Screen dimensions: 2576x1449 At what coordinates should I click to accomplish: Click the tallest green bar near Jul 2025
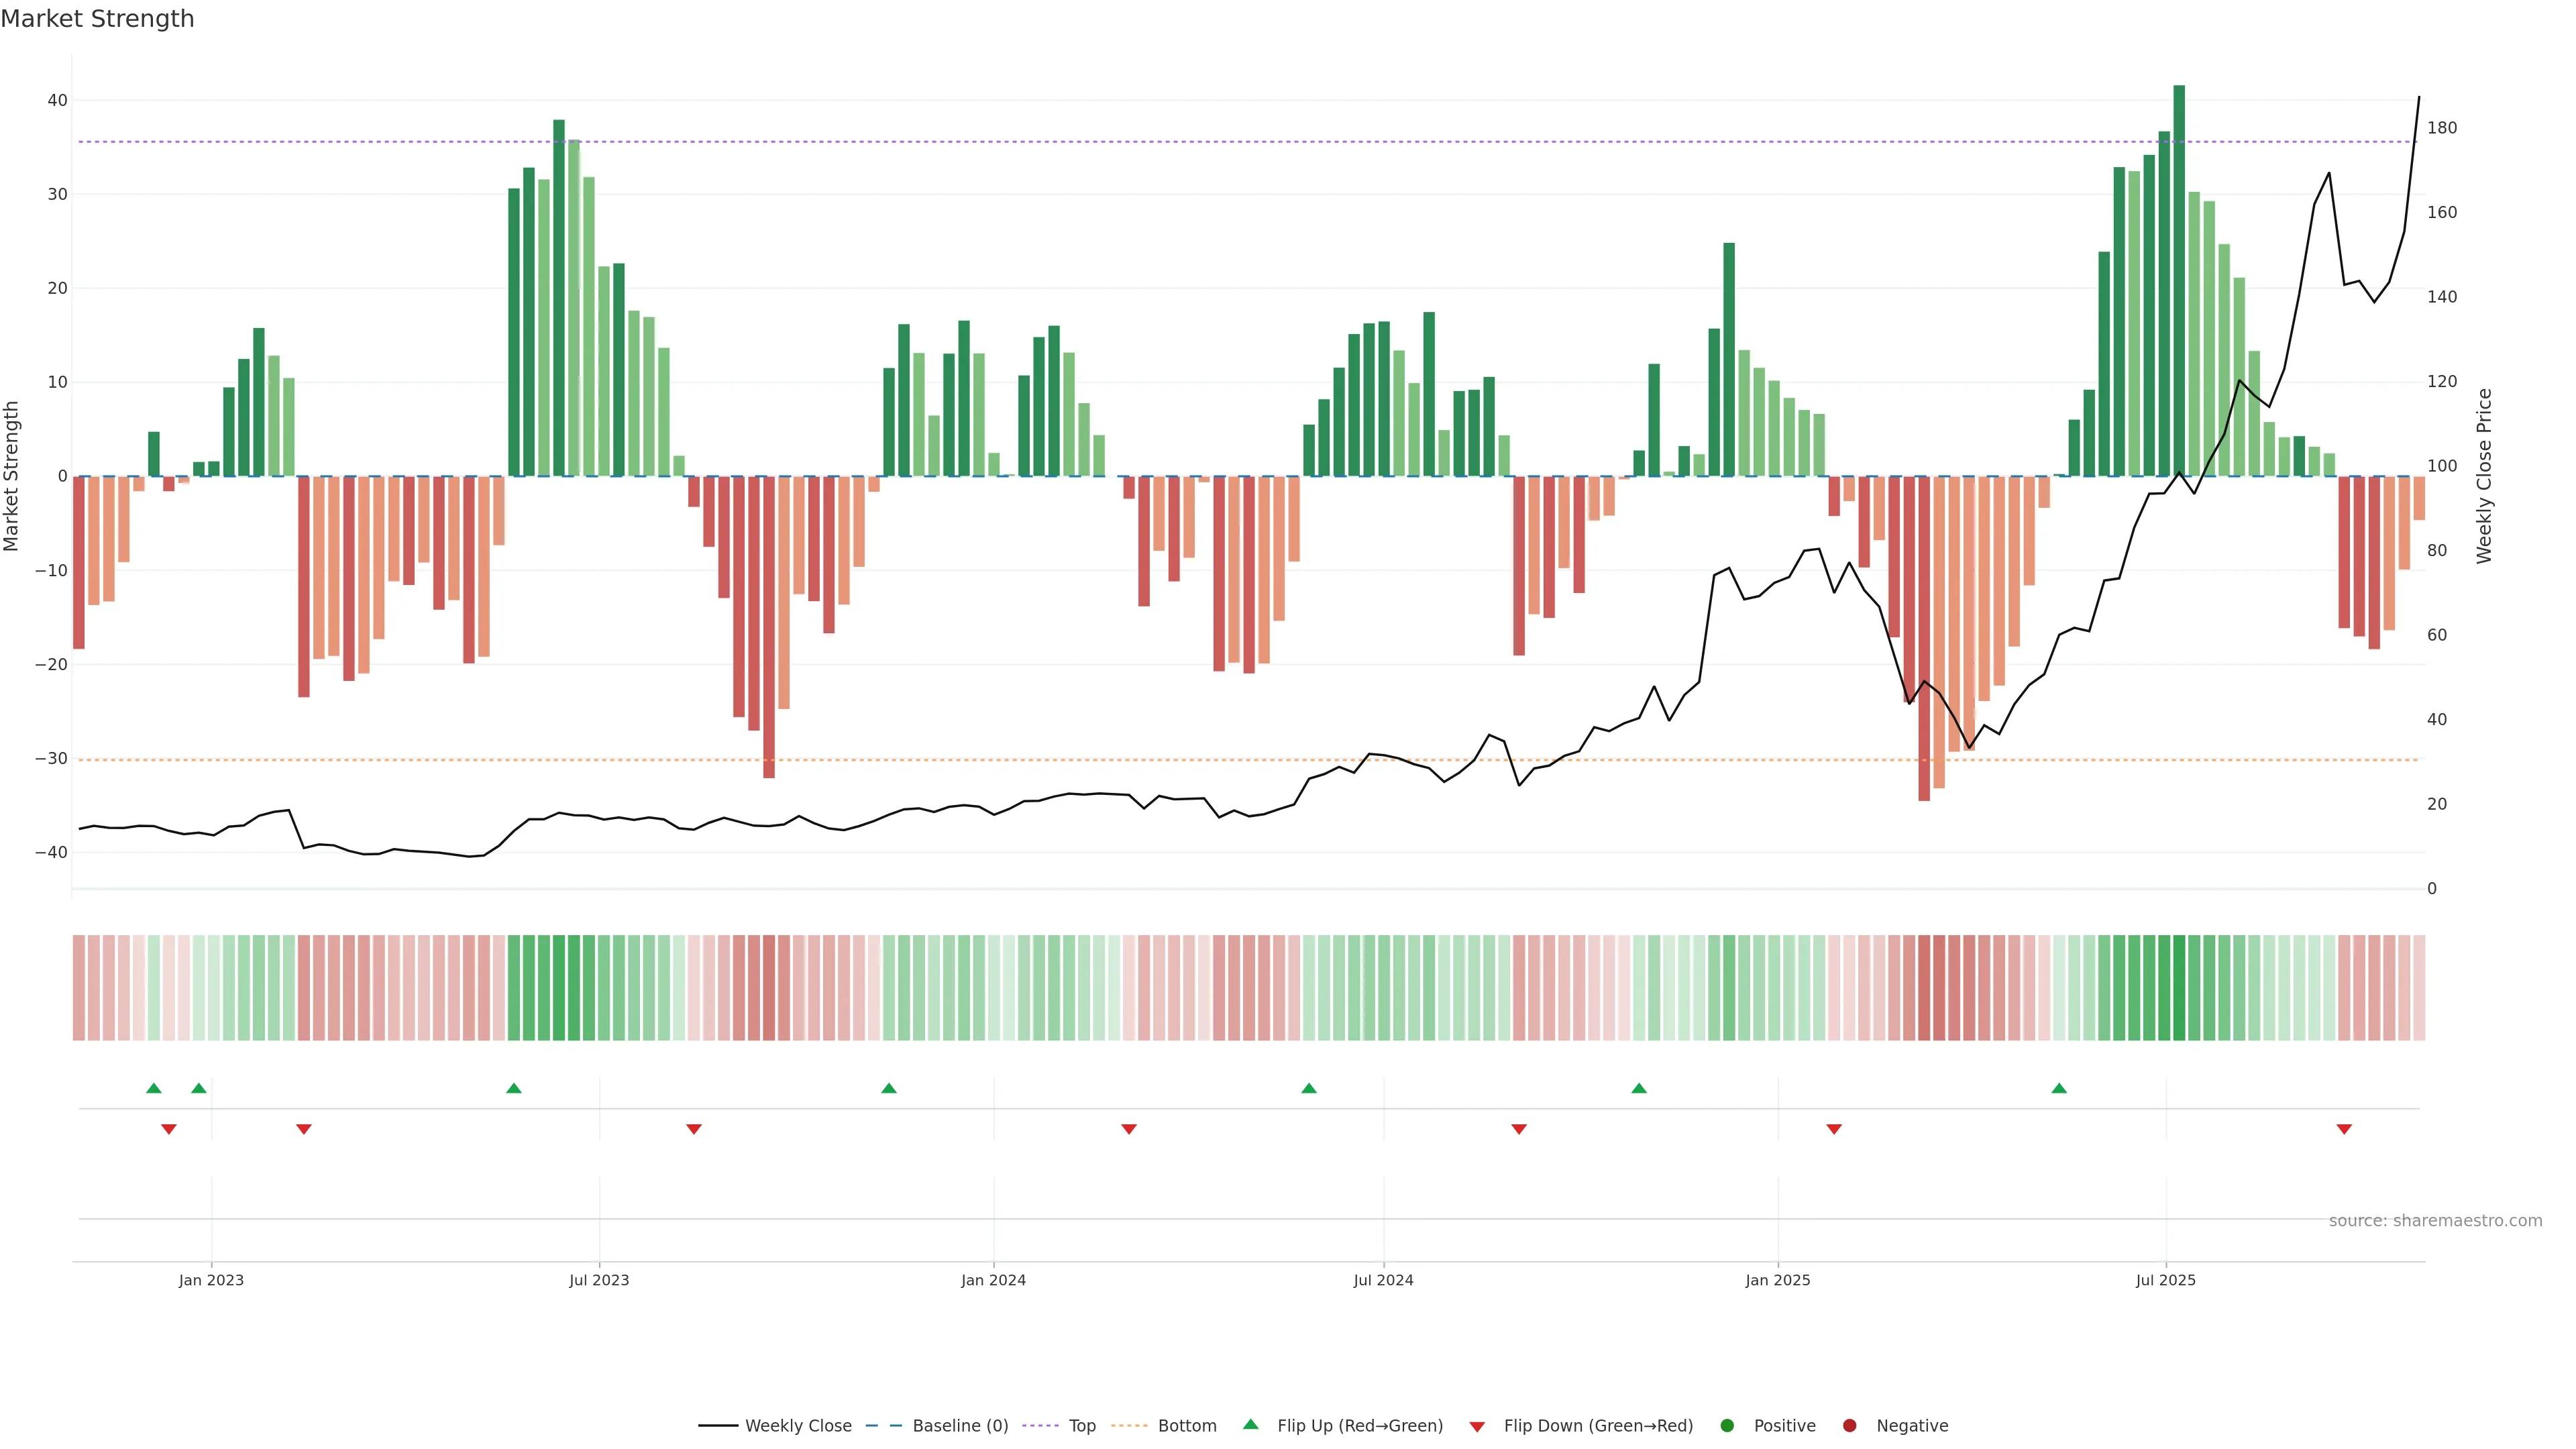2179,280
